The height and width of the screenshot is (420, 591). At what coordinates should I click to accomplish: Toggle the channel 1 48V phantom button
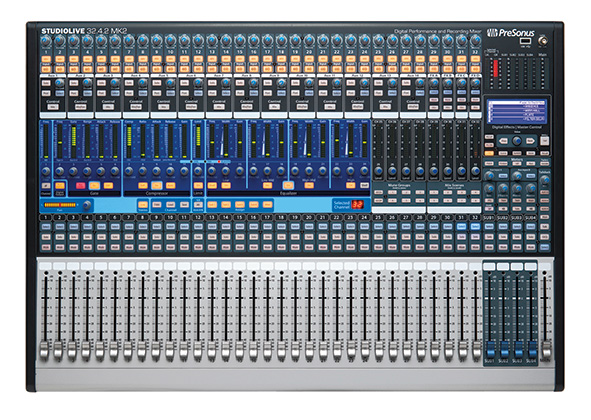point(46,59)
